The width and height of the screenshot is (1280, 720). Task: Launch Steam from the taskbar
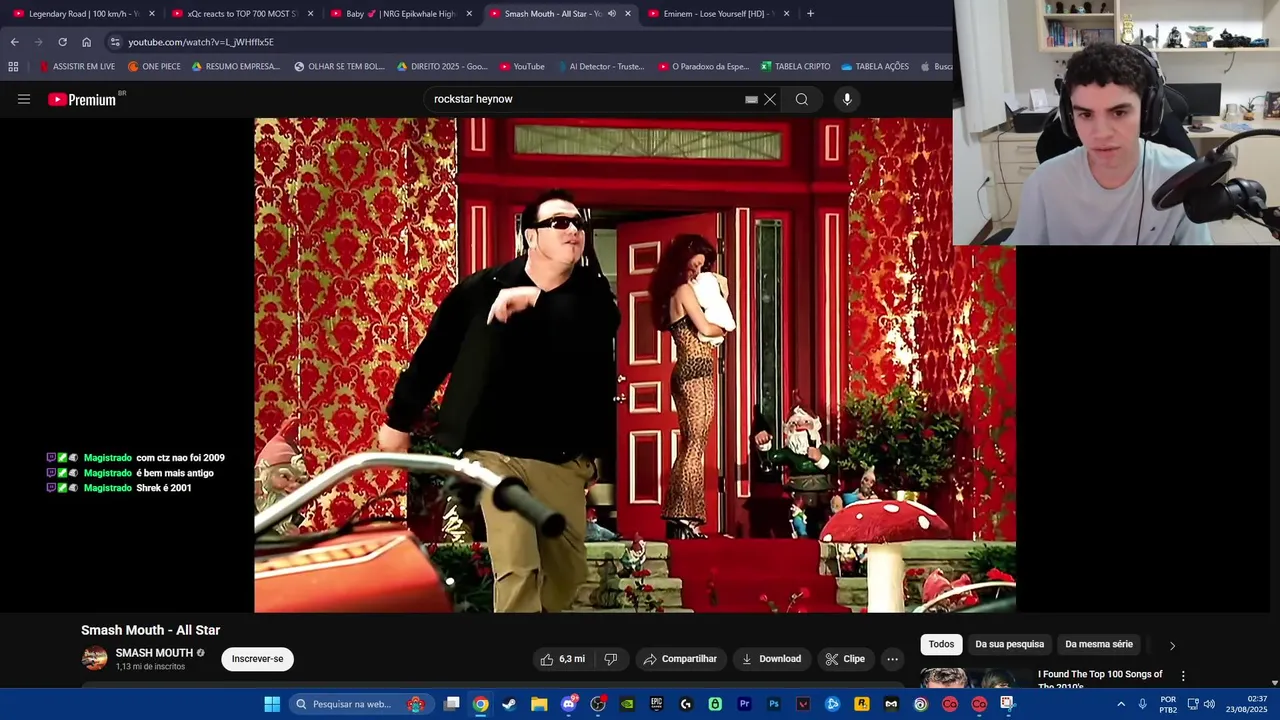510,704
